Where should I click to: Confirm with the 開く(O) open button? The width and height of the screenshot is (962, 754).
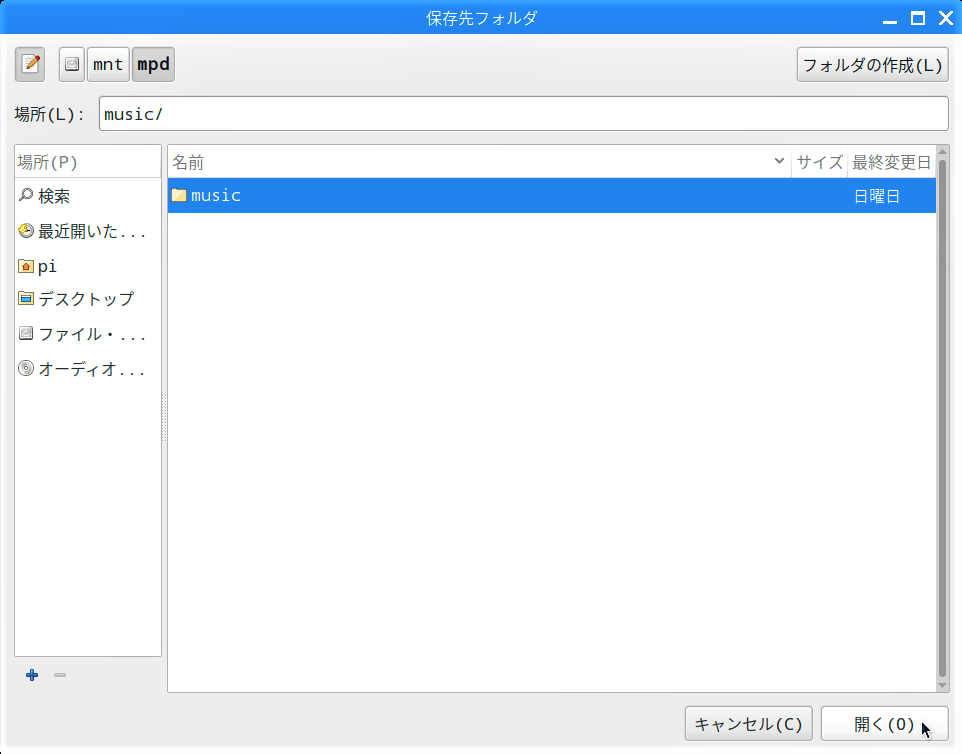point(884,724)
